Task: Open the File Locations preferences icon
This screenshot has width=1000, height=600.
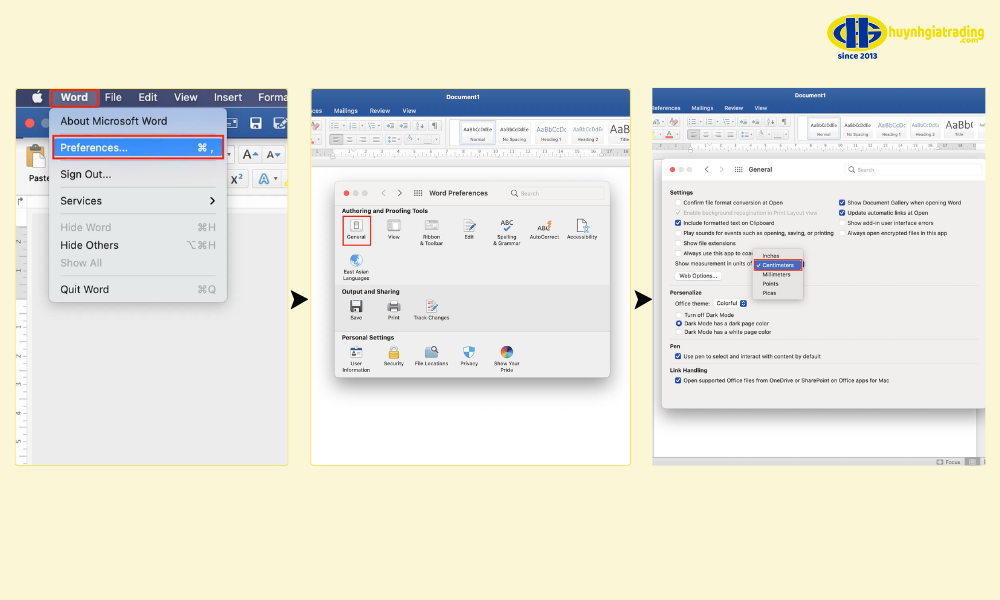Action: (431, 354)
